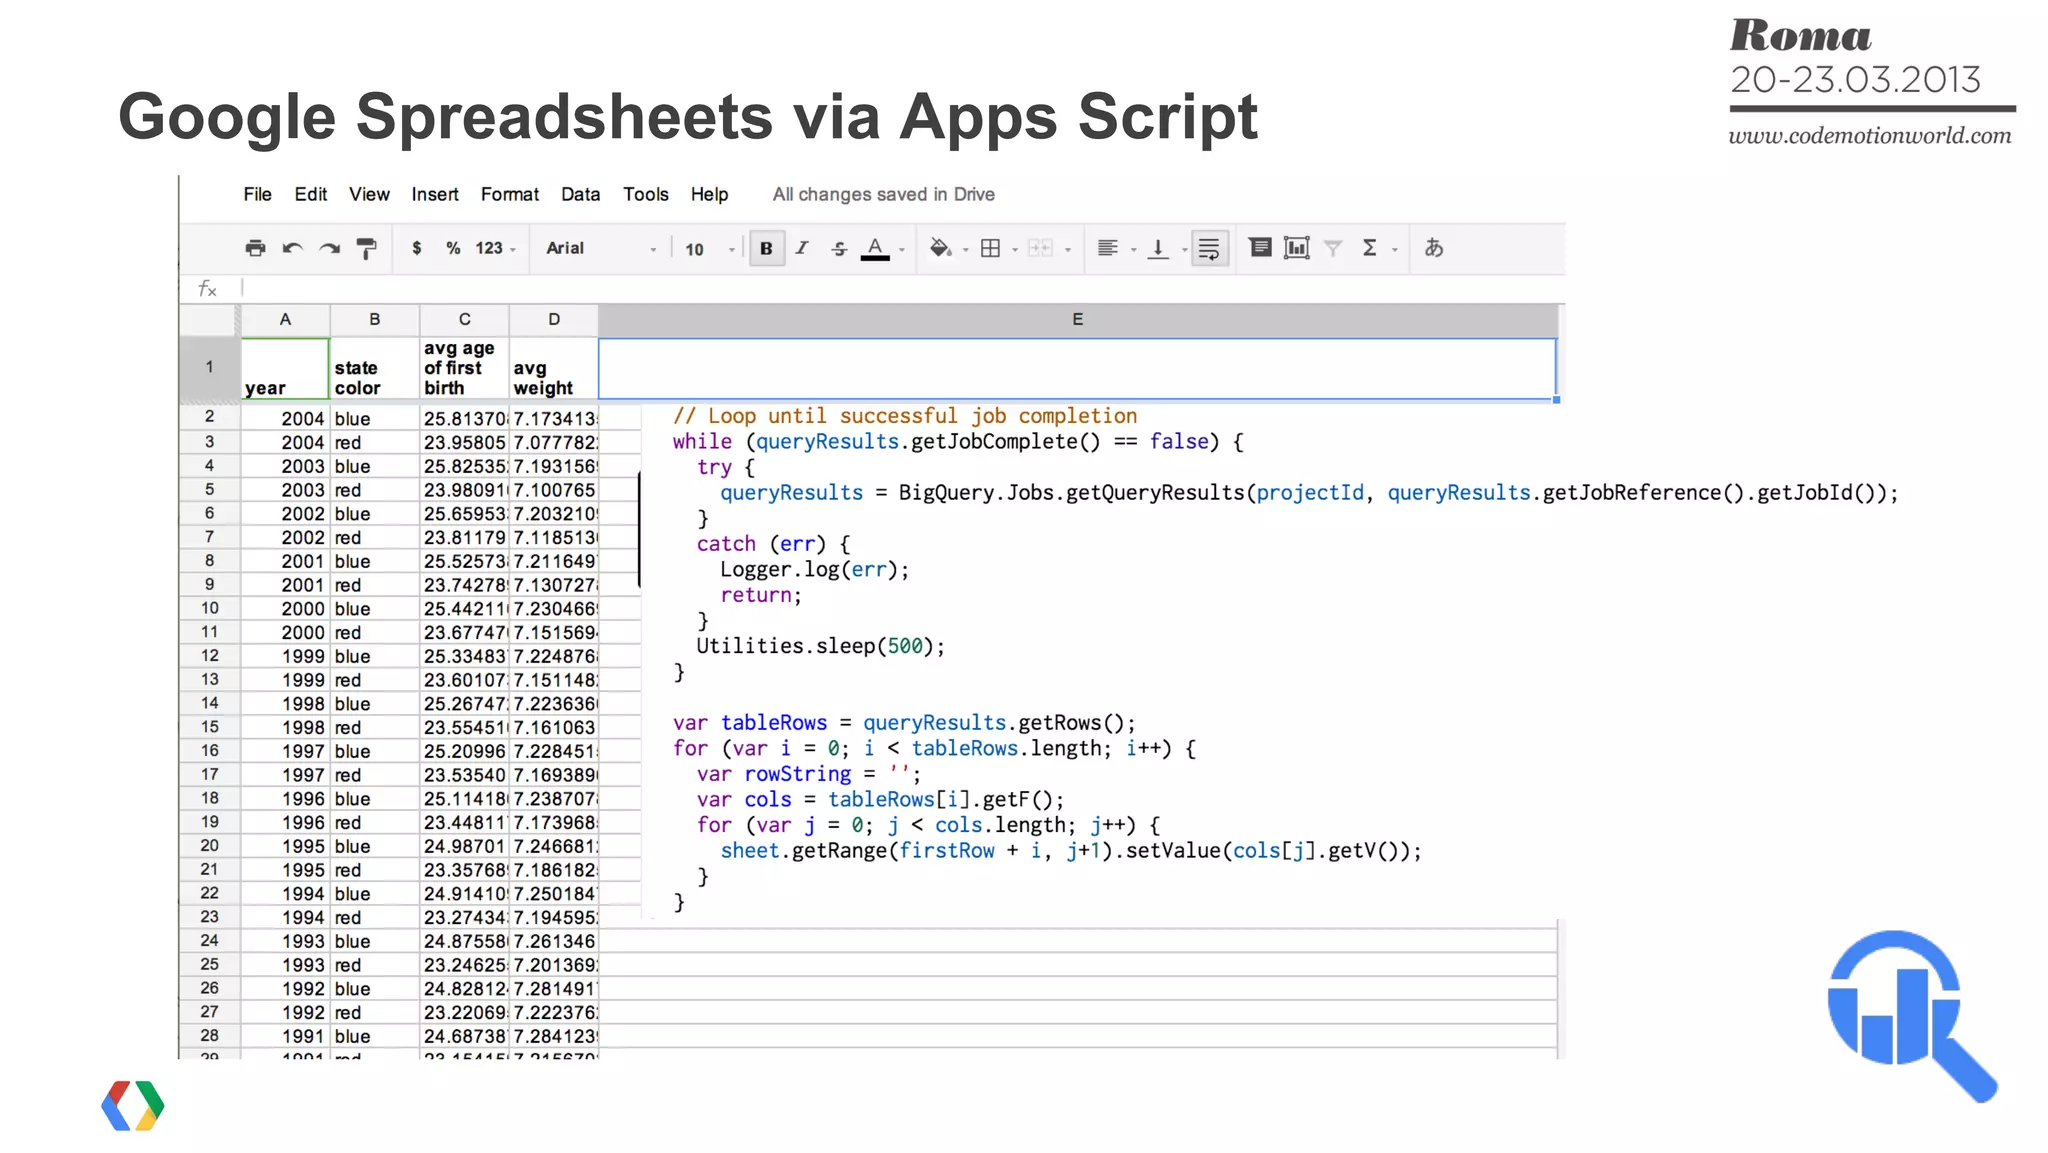
Task: Click the 'year' header cell
Action: pyautogui.click(x=285, y=368)
